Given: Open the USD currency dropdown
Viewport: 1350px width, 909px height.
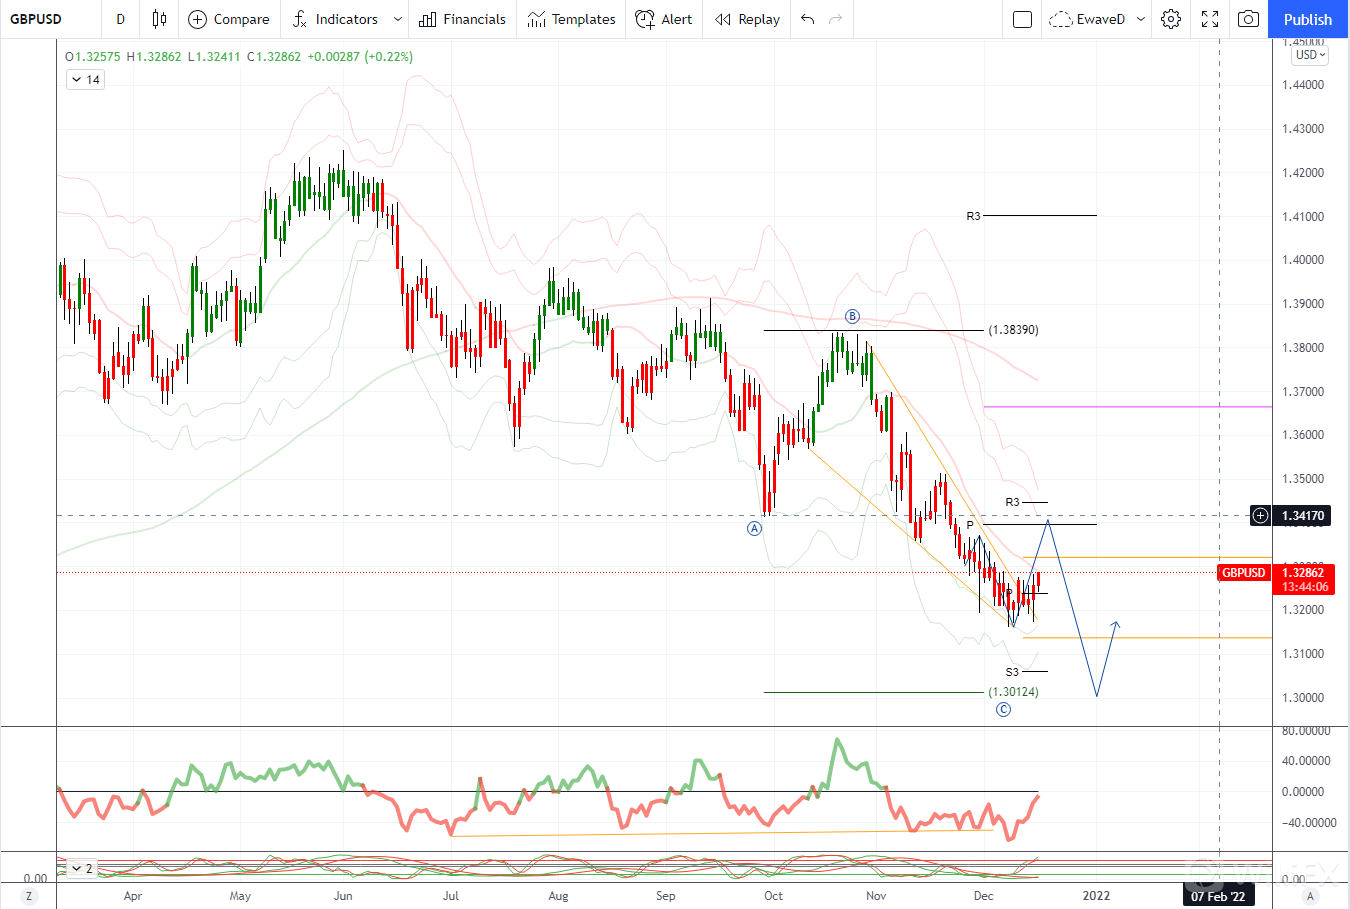Looking at the screenshot, I should click(x=1310, y=56).
